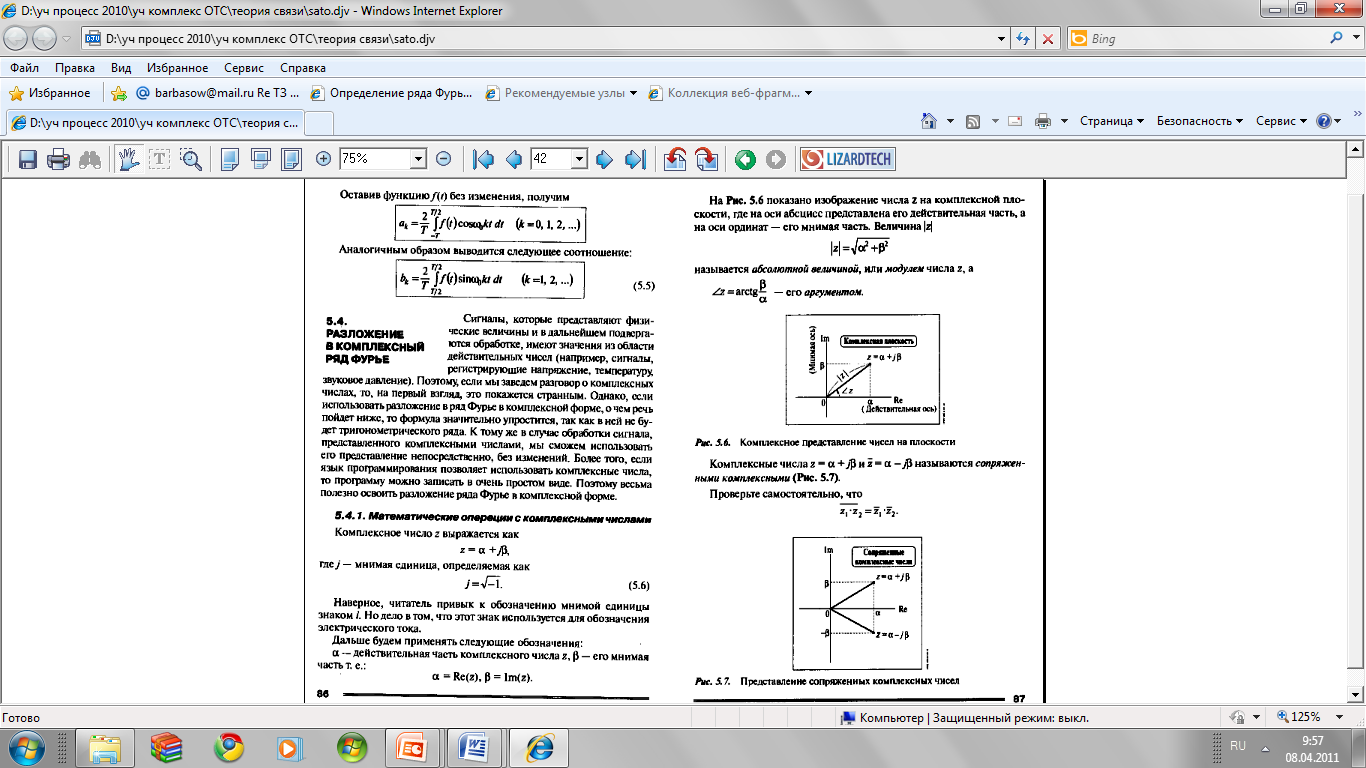
Task: Expand the Страница command menu
Action: [1112, 121]
